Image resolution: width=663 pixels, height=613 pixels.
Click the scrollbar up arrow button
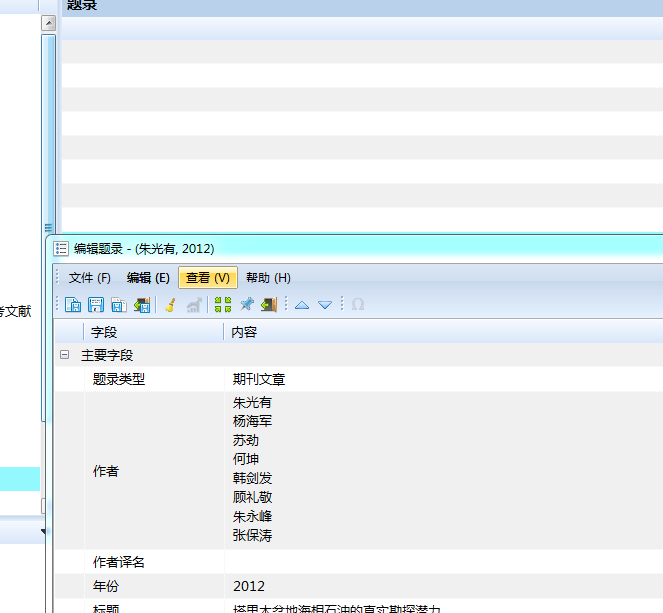point(49,23)
